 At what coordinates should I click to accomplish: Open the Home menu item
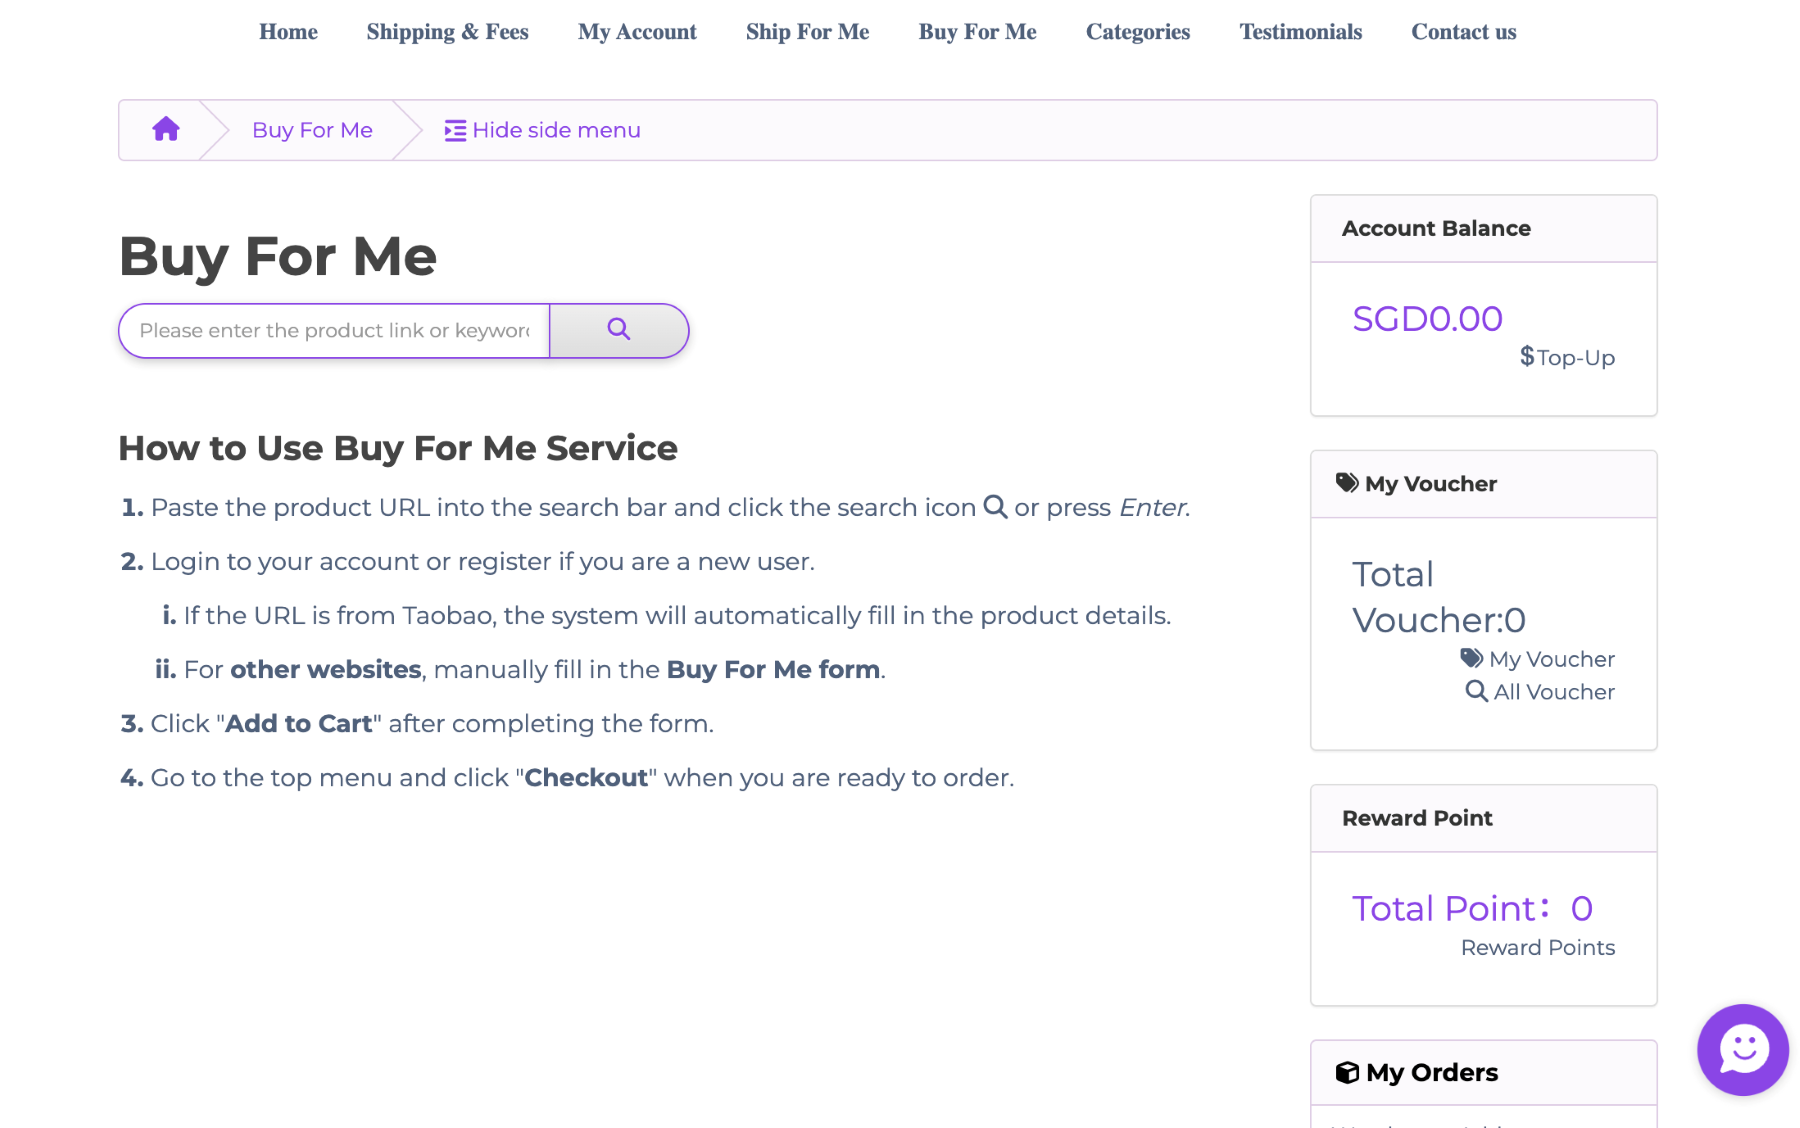(x=288, y=32)
